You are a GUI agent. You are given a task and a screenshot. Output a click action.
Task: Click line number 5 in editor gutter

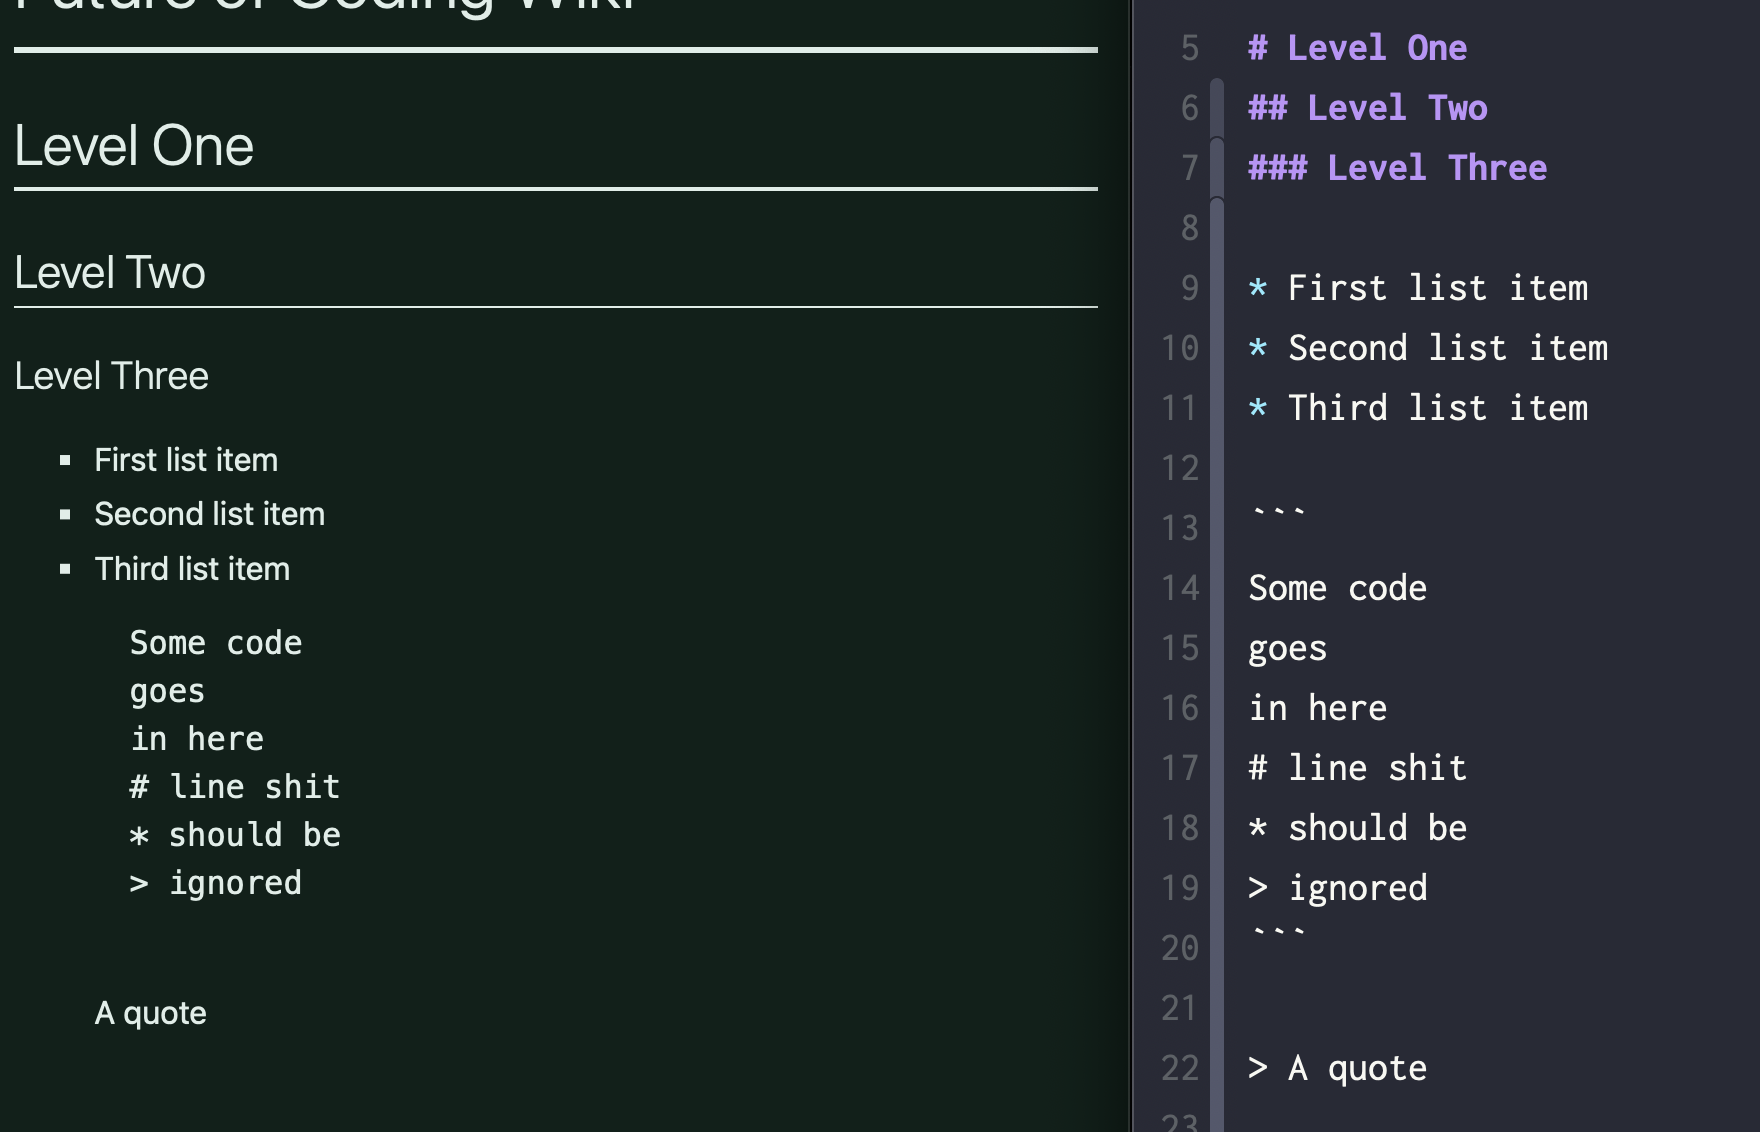(x=1189, y=48)
